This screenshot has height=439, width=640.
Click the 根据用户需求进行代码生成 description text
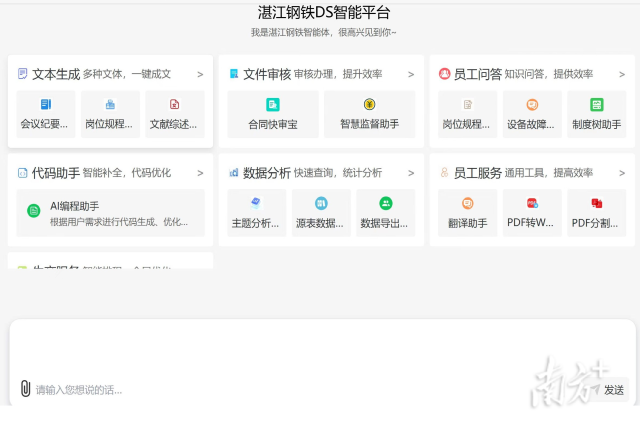(x=119, y=222)
